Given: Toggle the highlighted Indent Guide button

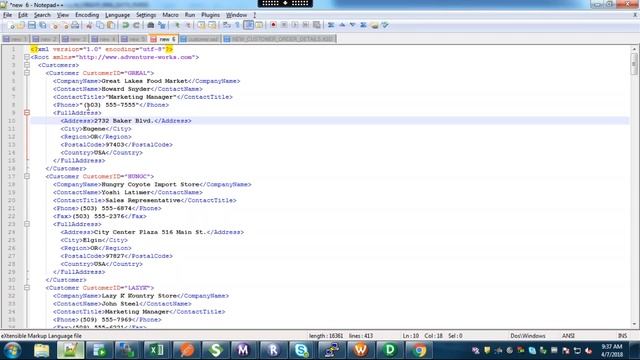Looking at the screenshot, I should [248, 25].
